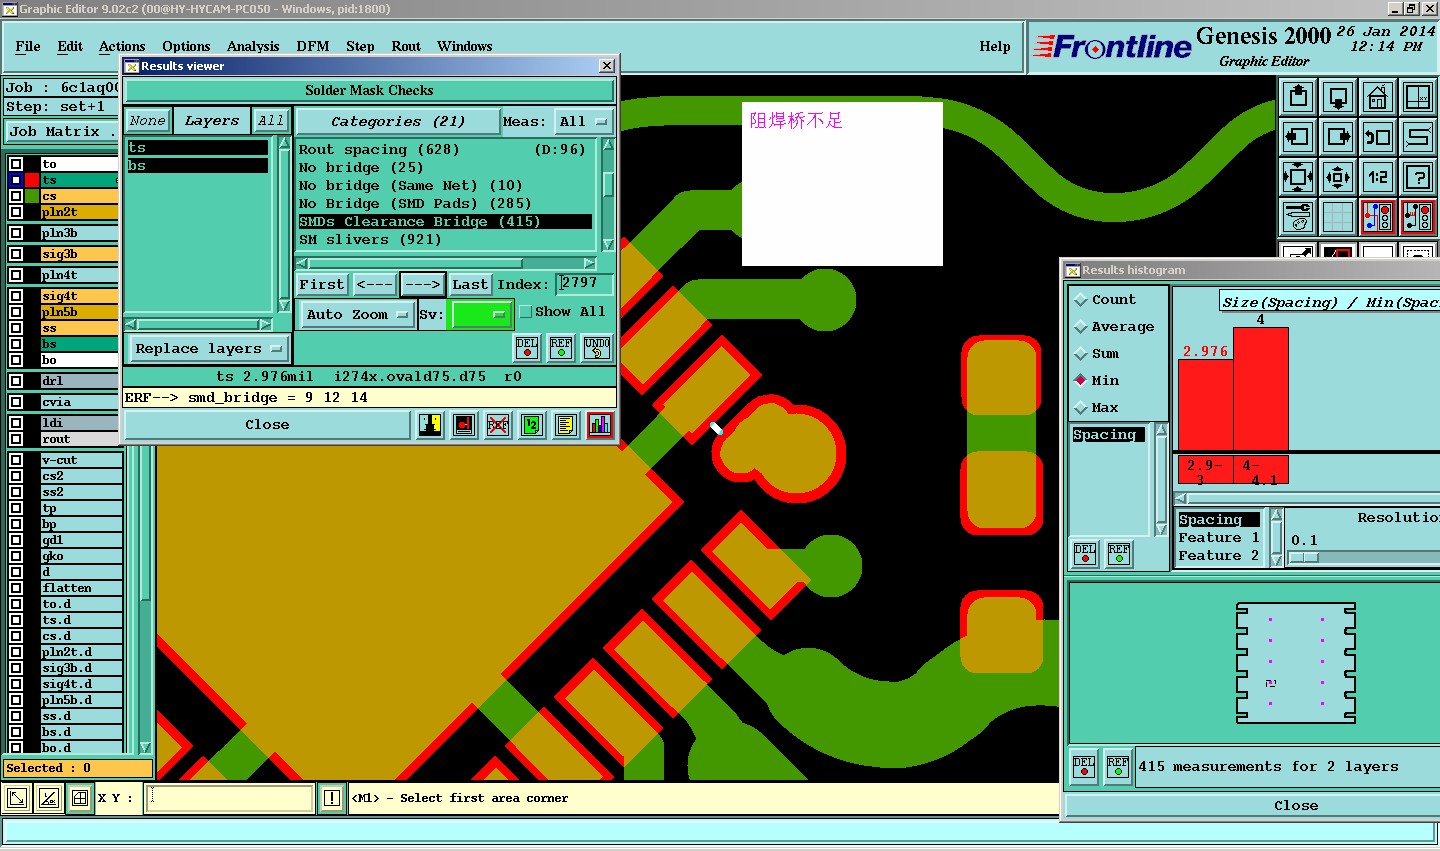Screen dimensions: 1440x851
Task: Click REF icon in Results viewer
Action: click(x=561, y=348)
